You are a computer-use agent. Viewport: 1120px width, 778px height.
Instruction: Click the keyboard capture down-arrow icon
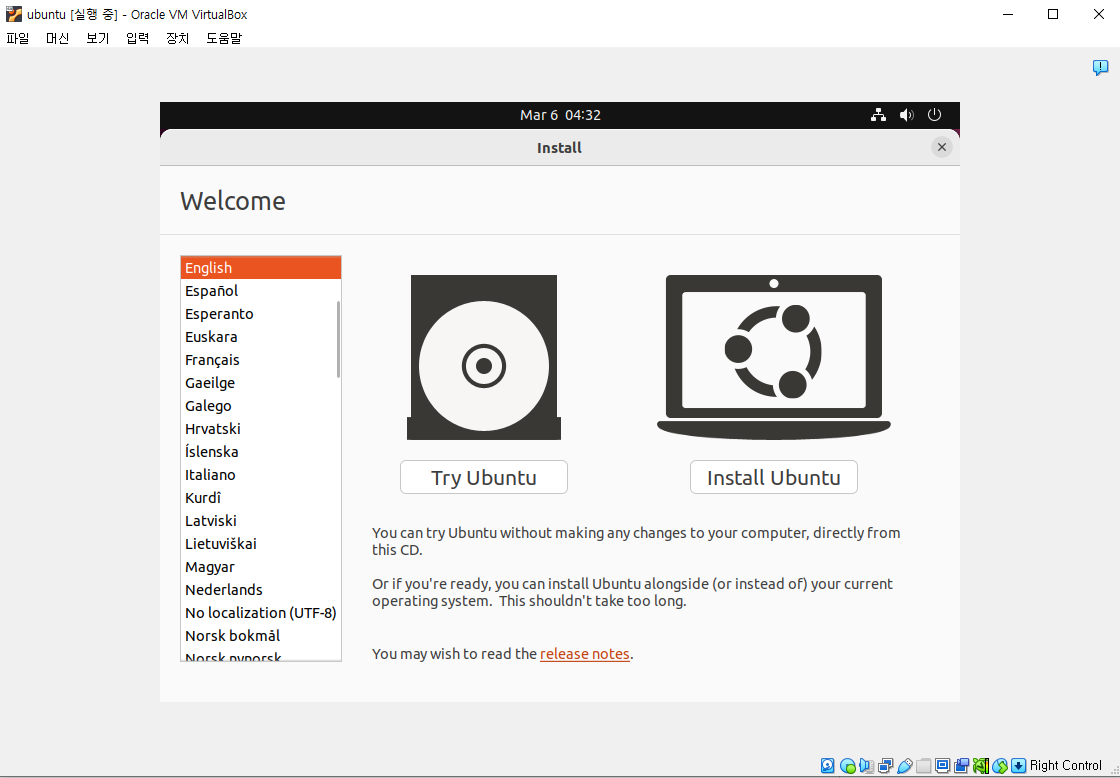click(1019, 766)
